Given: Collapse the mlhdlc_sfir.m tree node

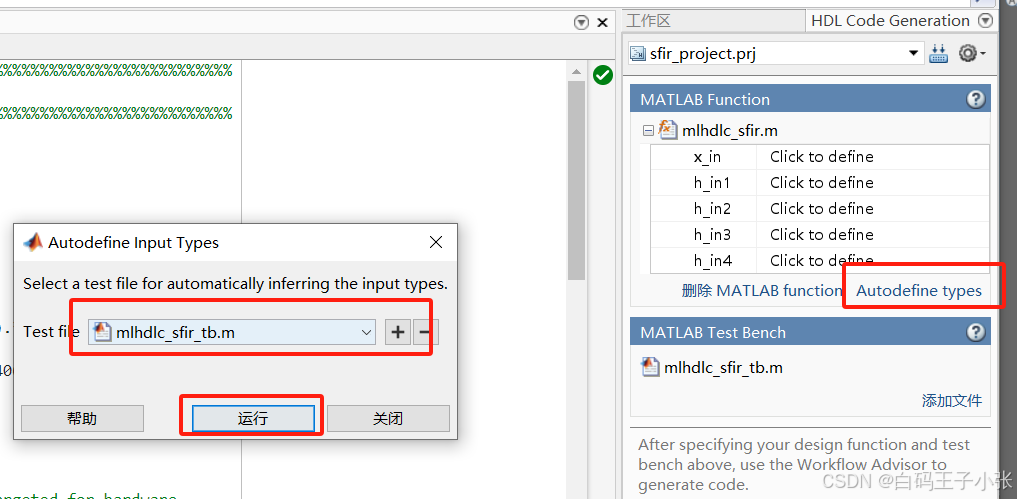Looking at the screenshot, I should coord(647,130).
